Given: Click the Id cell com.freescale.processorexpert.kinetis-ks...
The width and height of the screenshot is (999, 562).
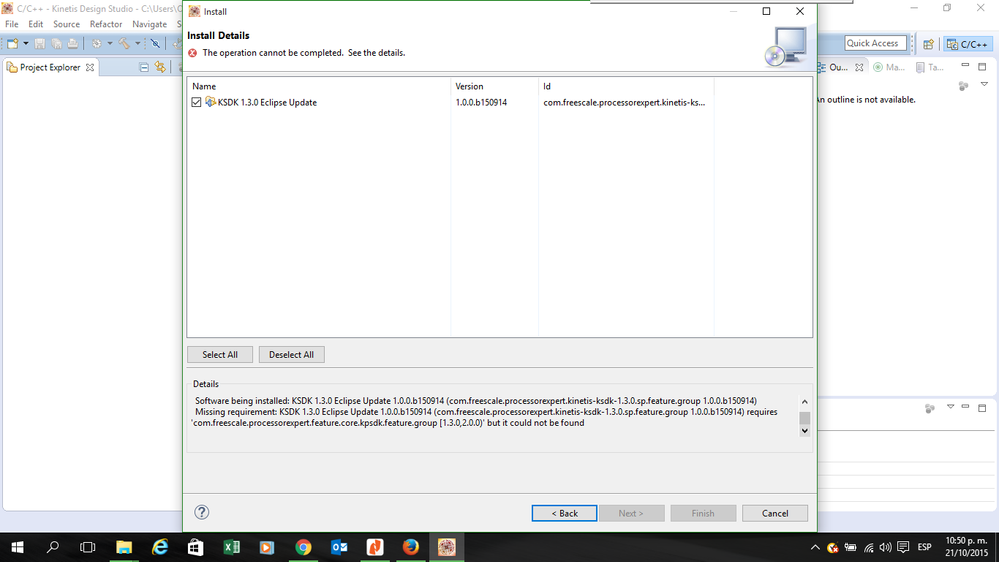Looking at the screenshot, I should (624, 102).
